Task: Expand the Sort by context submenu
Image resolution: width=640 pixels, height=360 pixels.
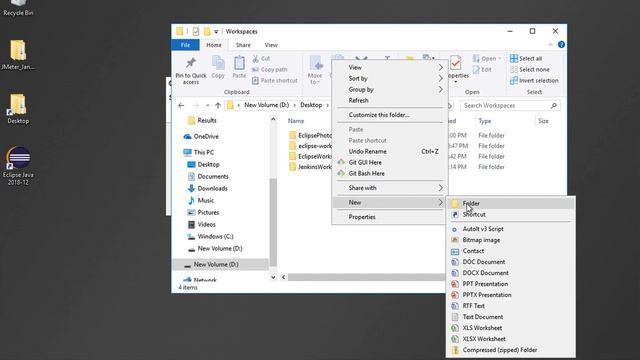Action: coord(389,78)
